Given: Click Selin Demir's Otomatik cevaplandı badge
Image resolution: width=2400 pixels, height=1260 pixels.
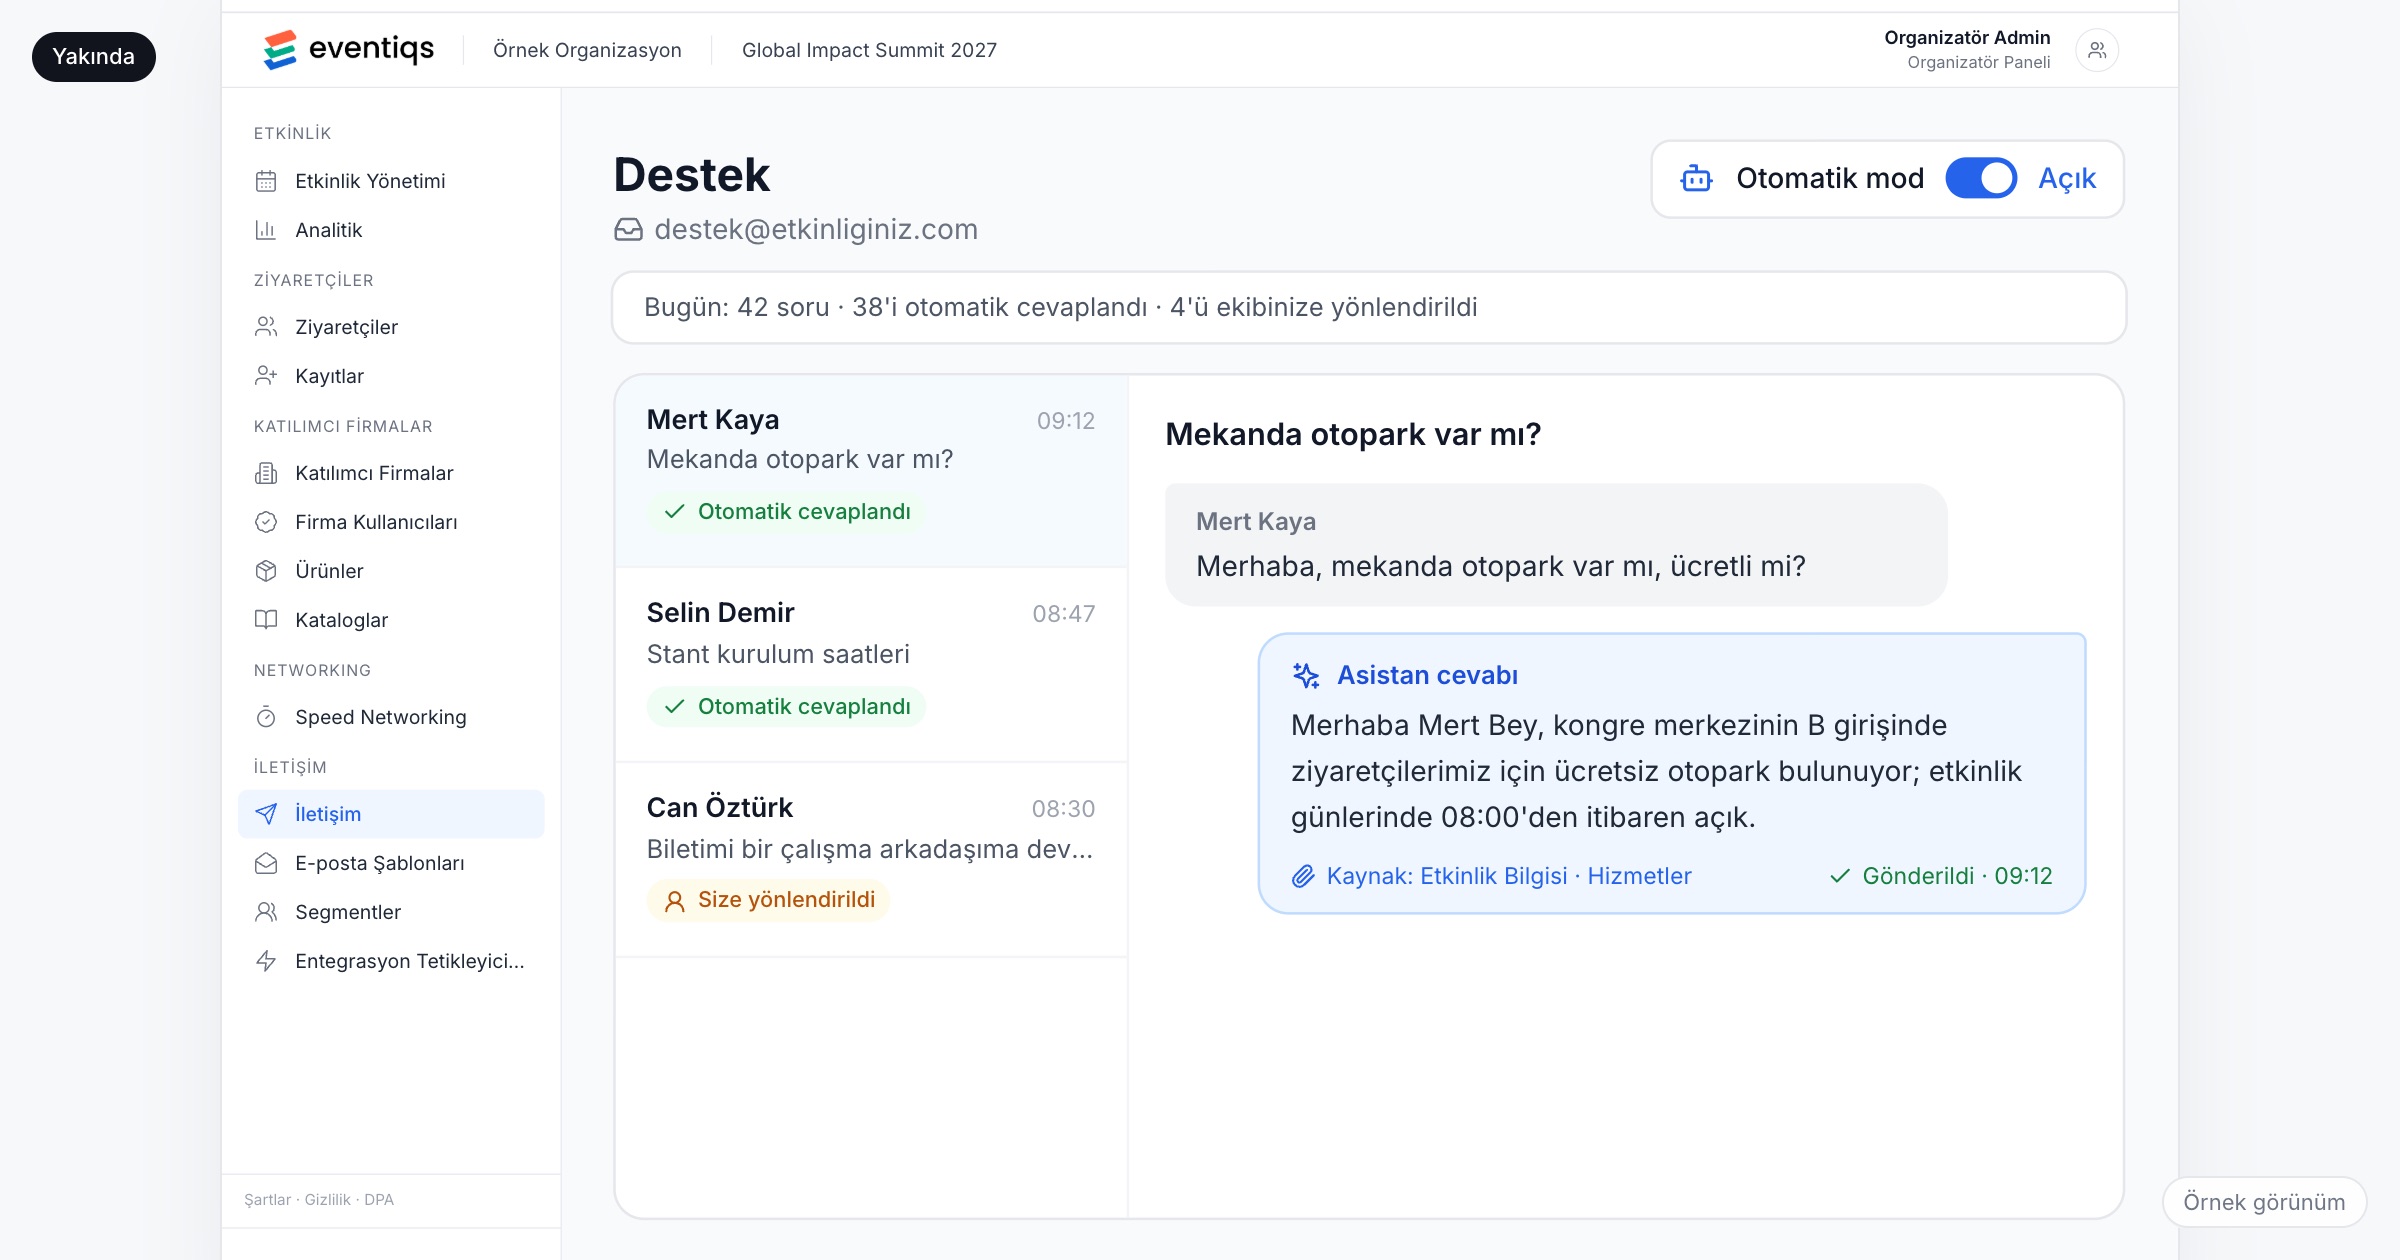Looking at the screenshot, I should (786, 707).
